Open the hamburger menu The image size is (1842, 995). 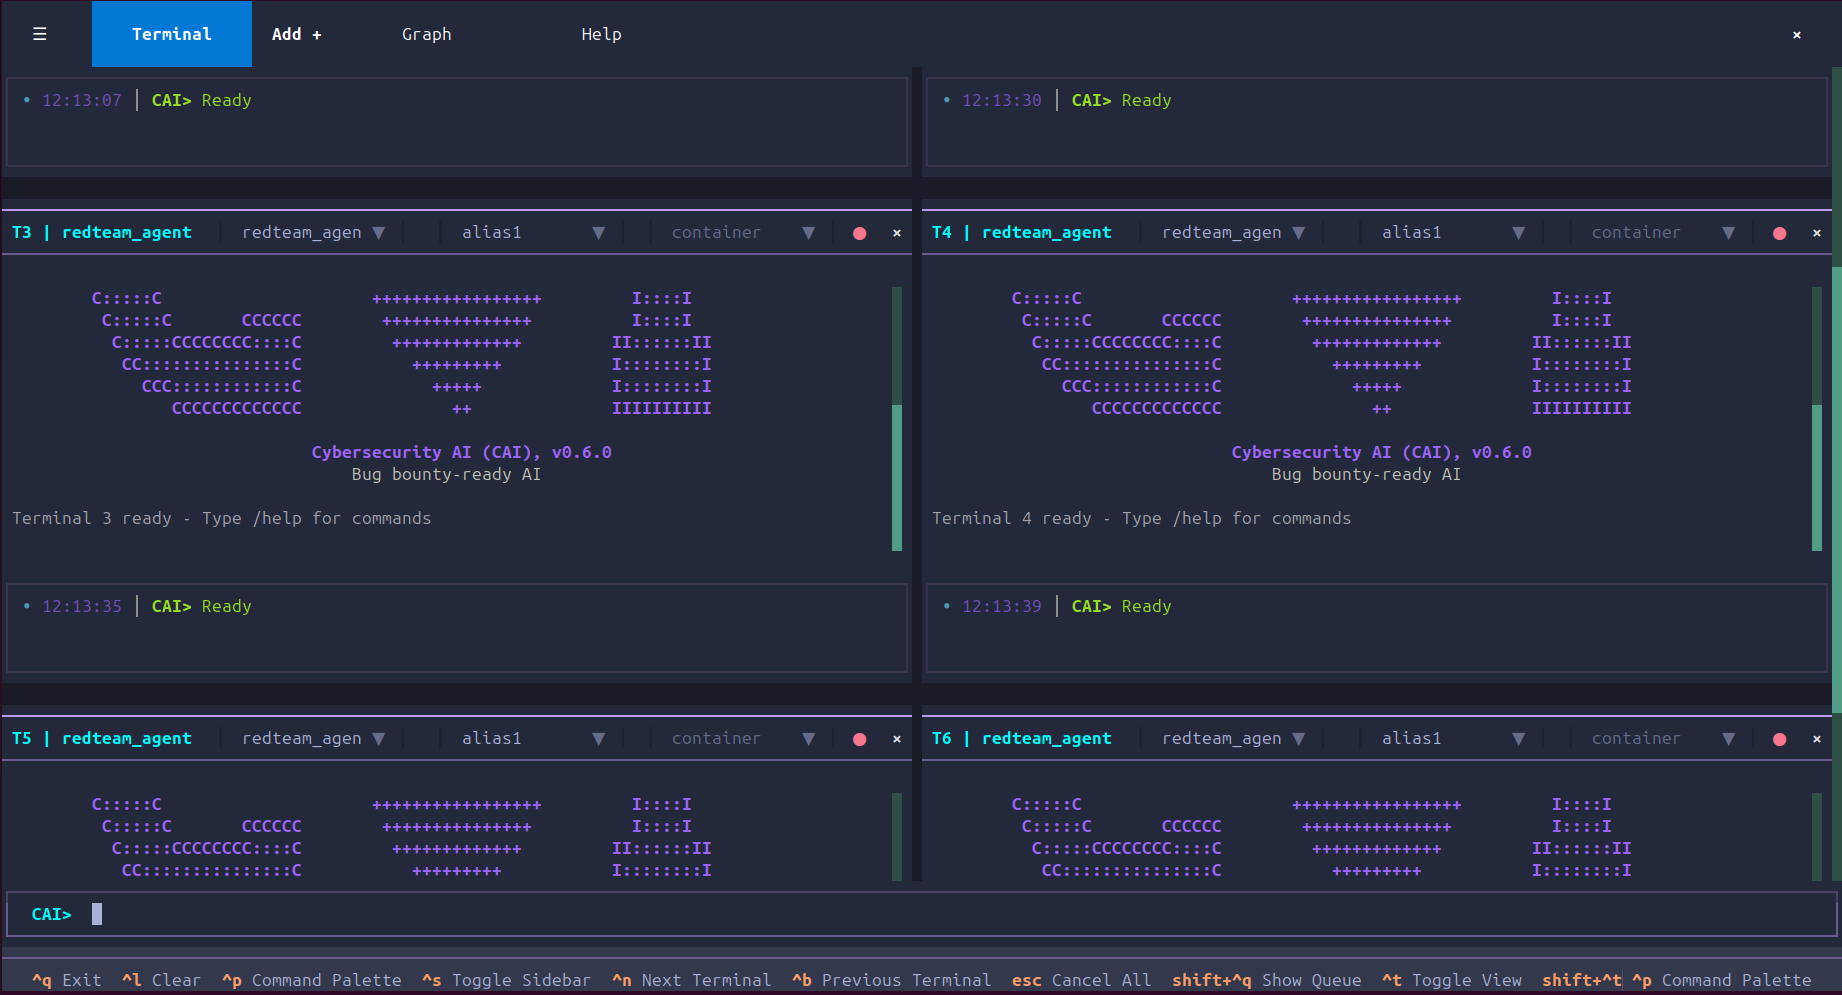pyautogui.click(x=39, y=33)
